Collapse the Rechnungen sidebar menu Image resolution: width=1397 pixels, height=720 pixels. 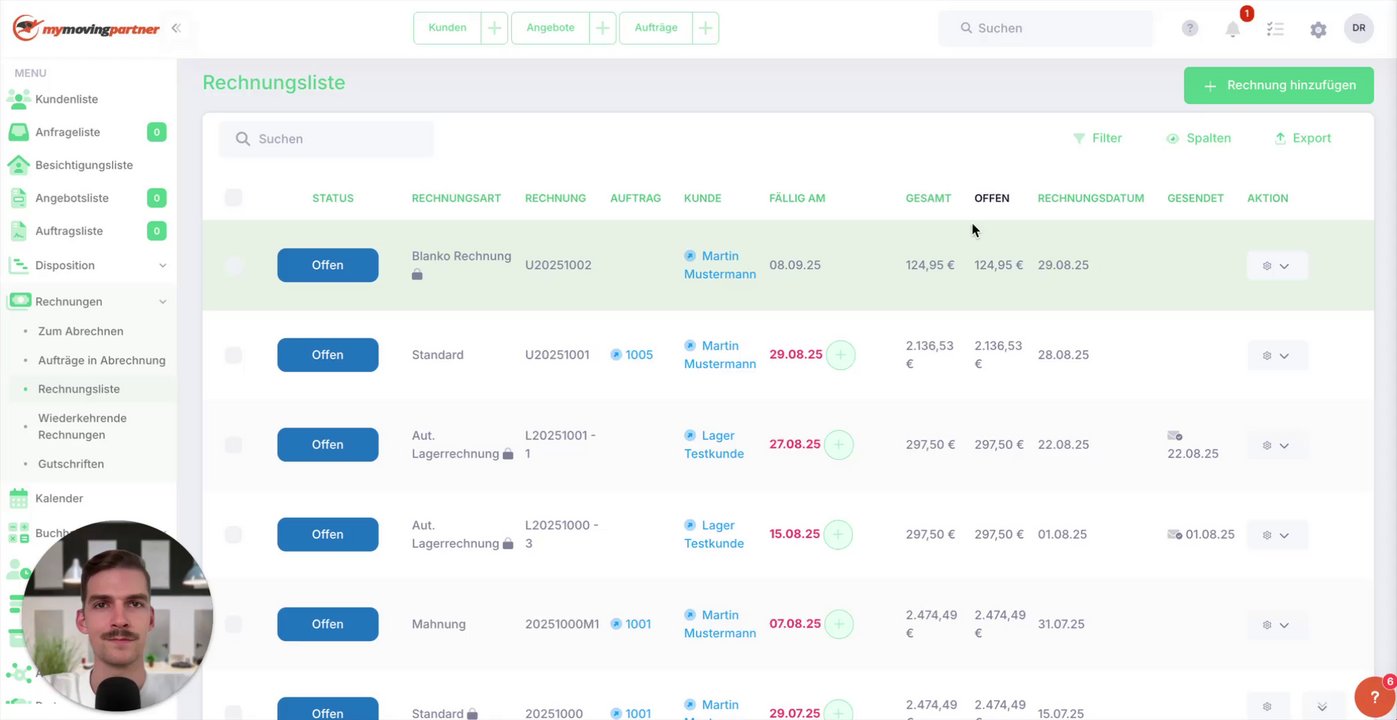[x=88, y=301]
